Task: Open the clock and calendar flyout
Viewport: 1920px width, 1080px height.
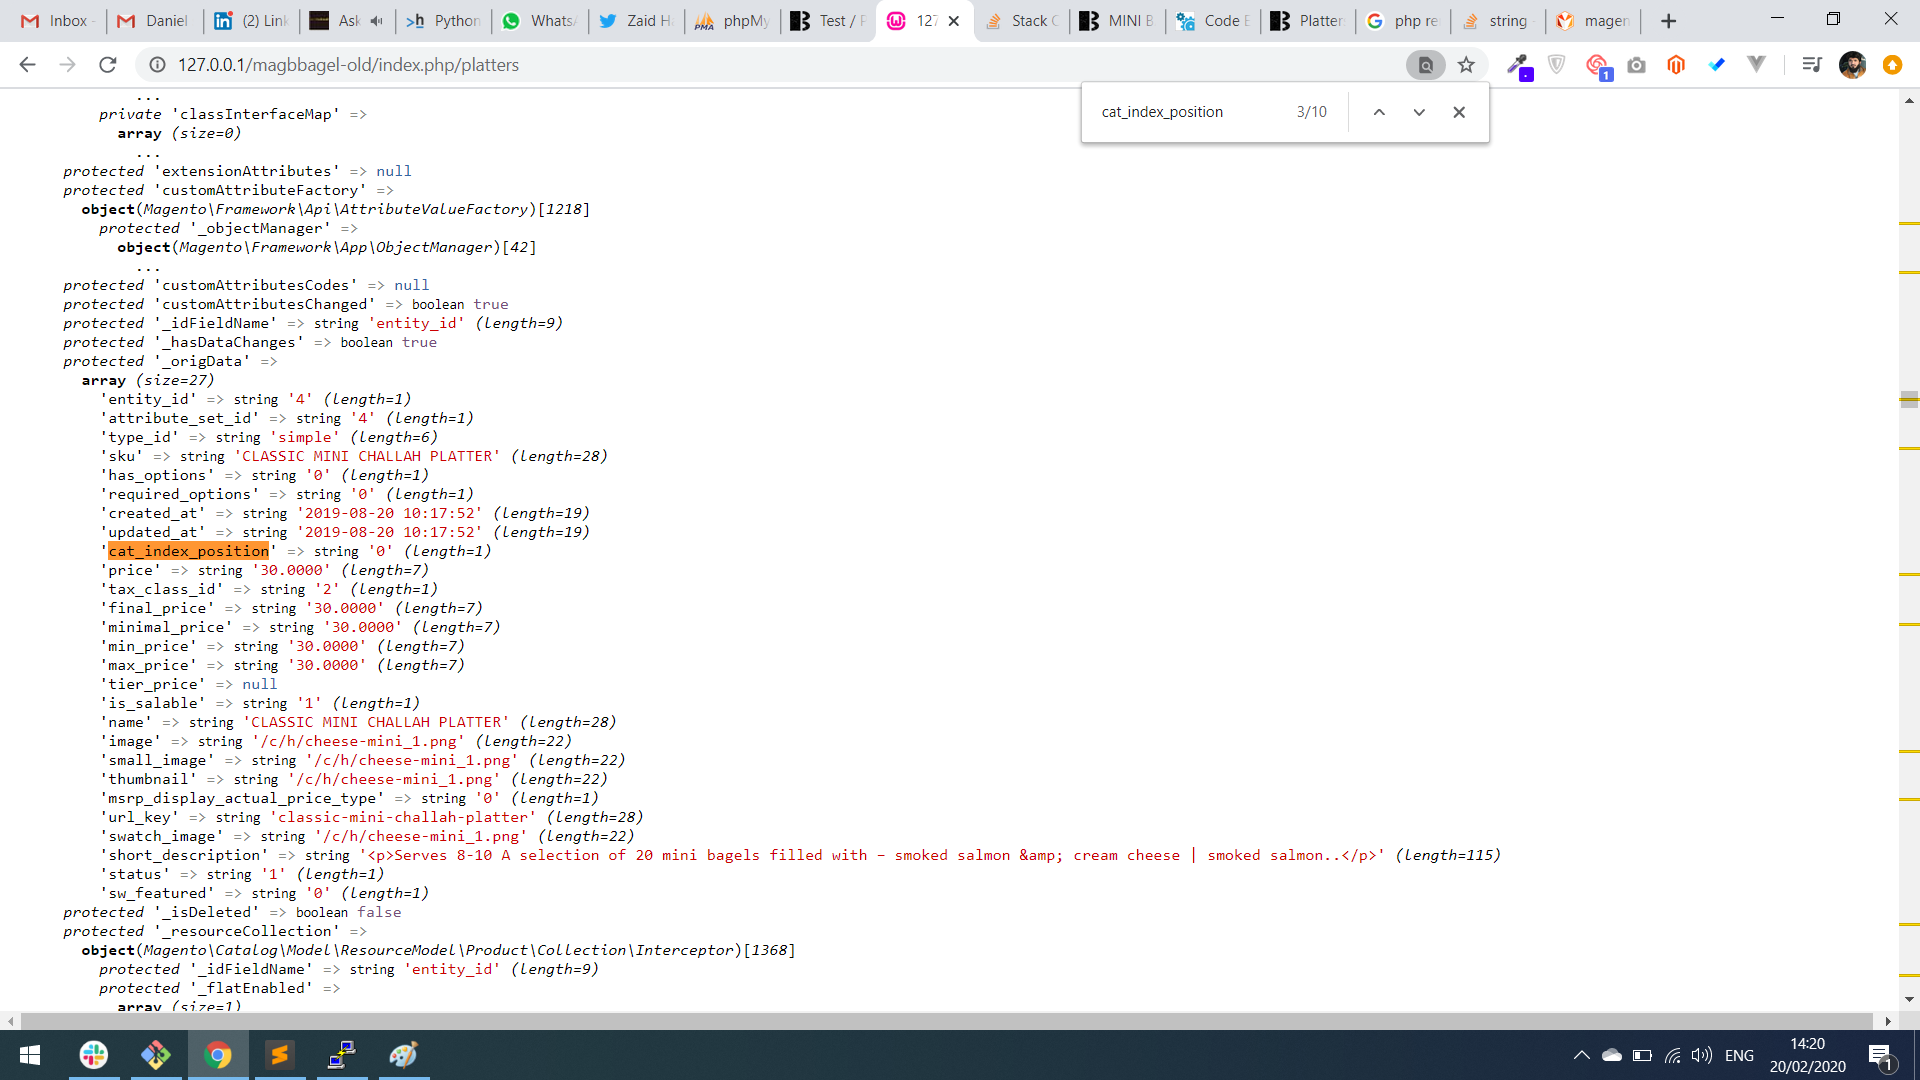Action: click(1807, 1055)
